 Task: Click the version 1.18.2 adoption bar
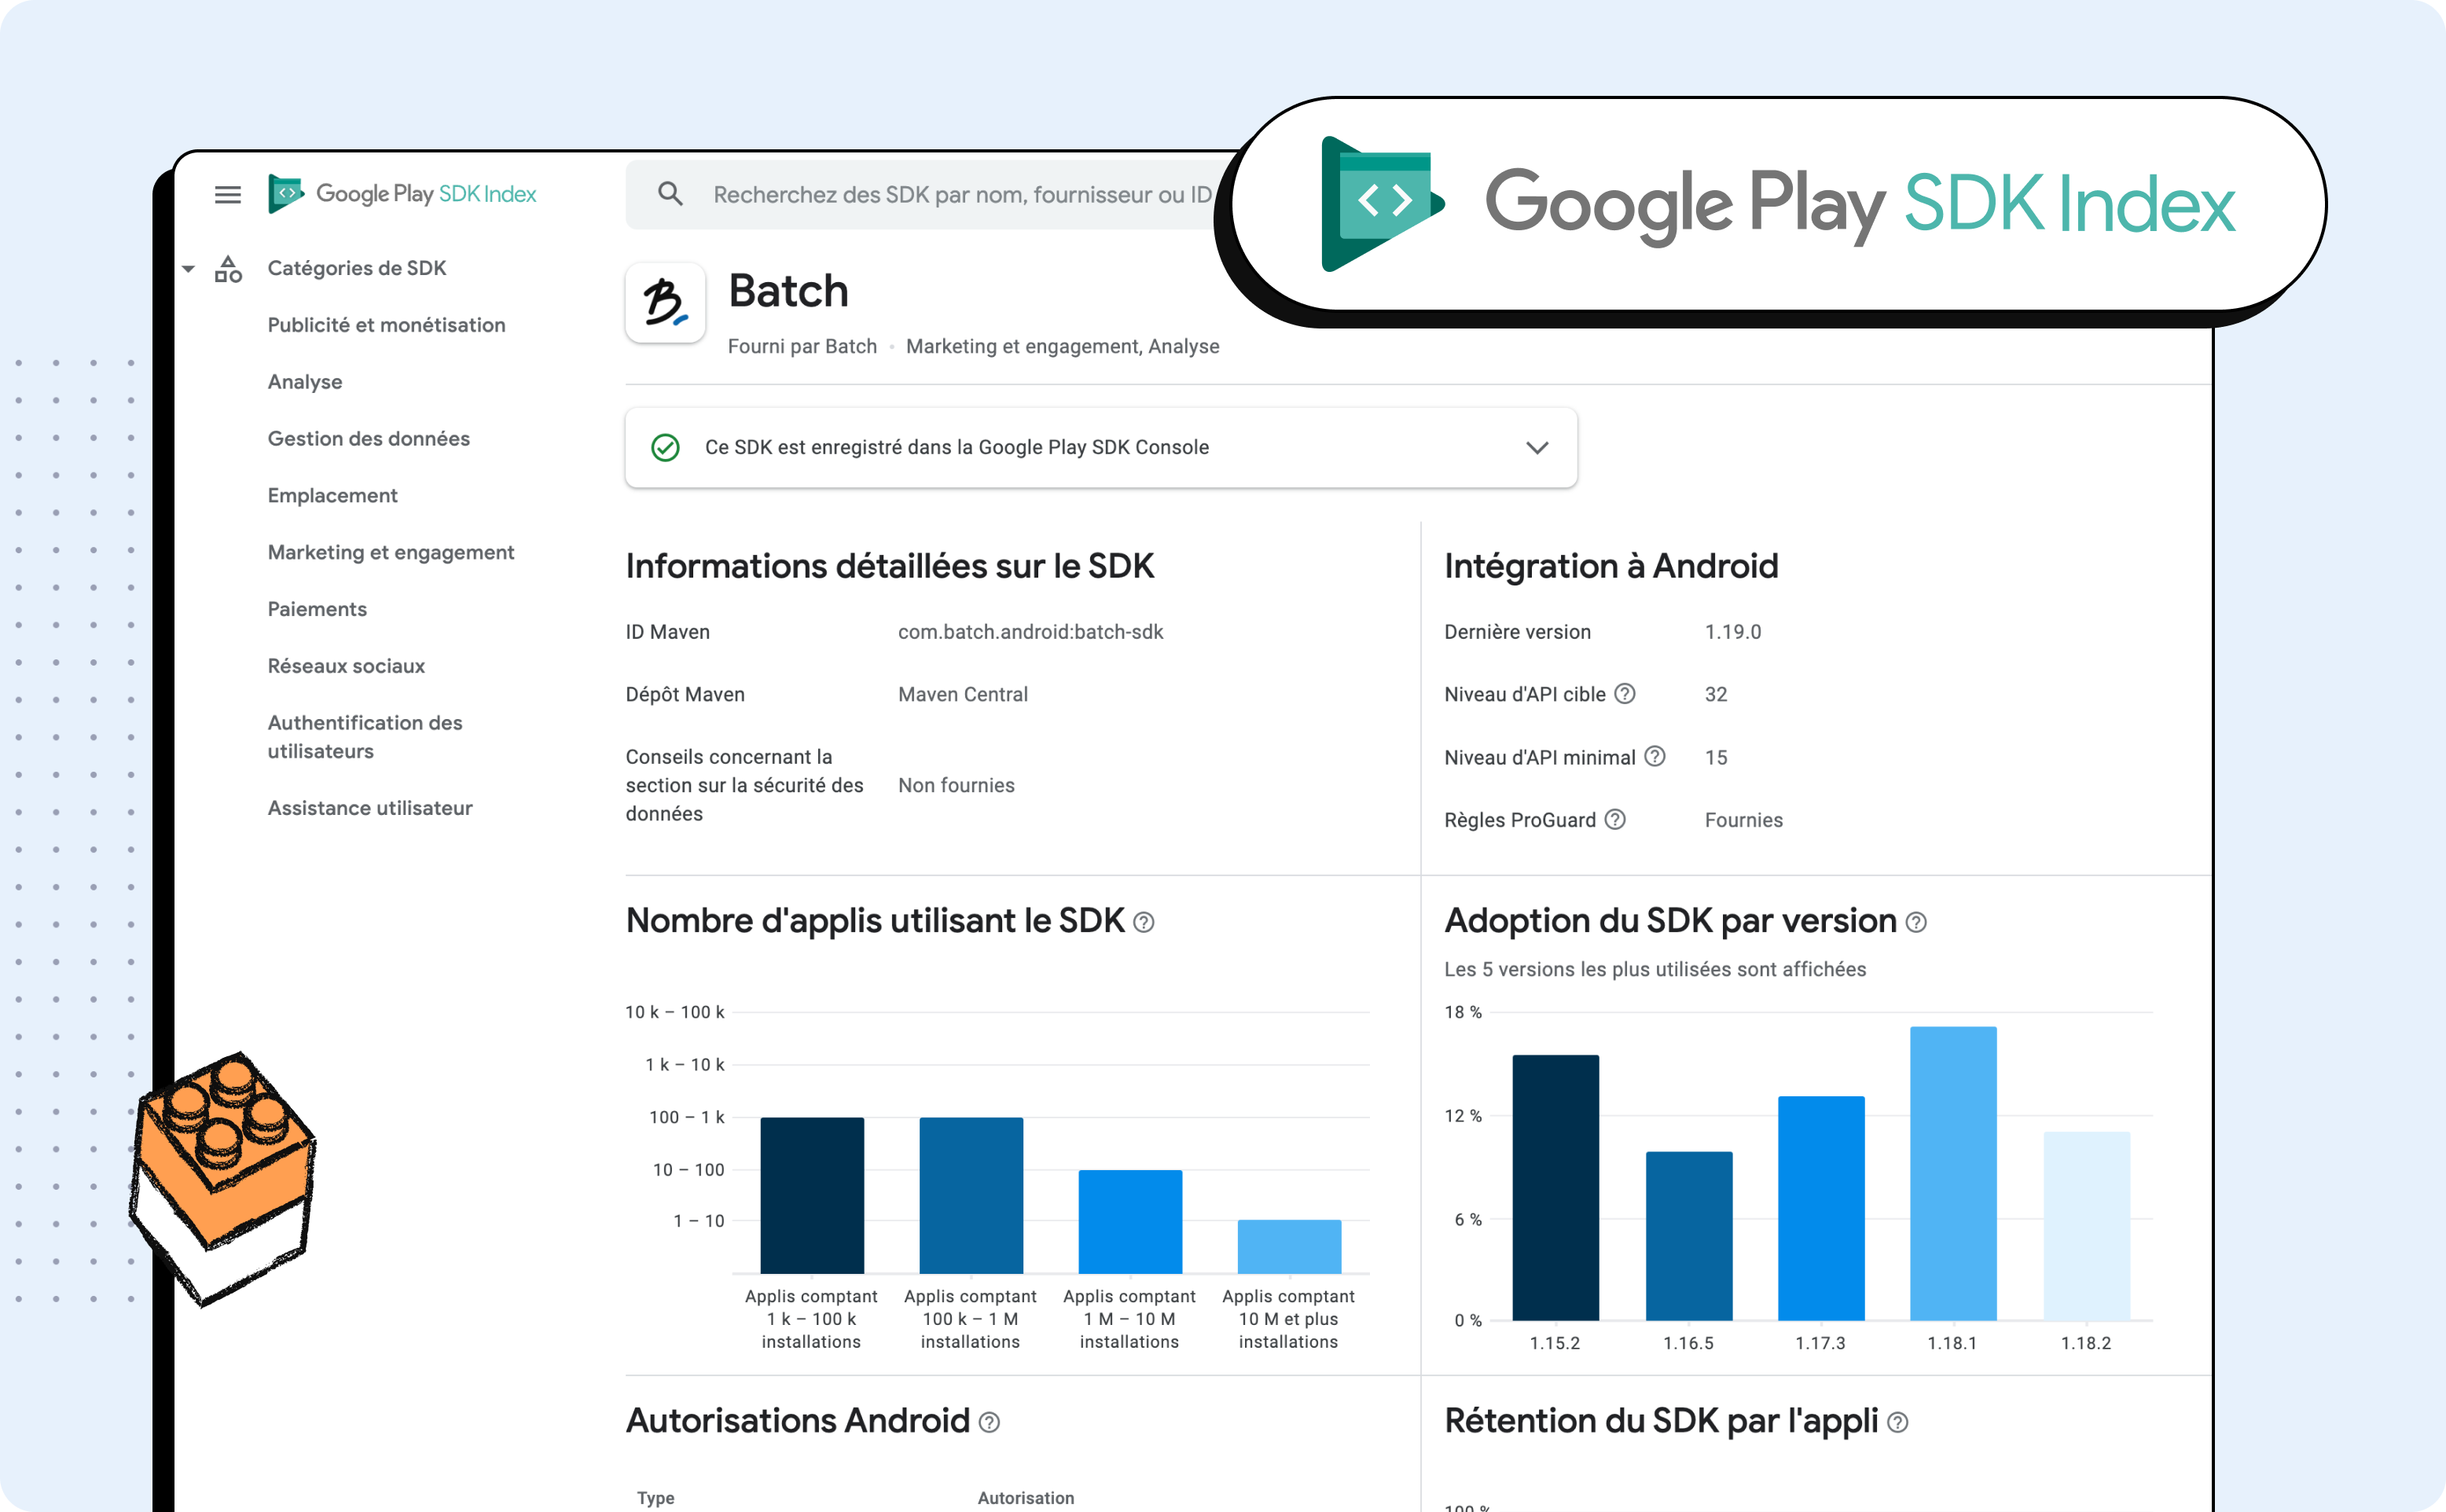[x=2087, y=1226]
